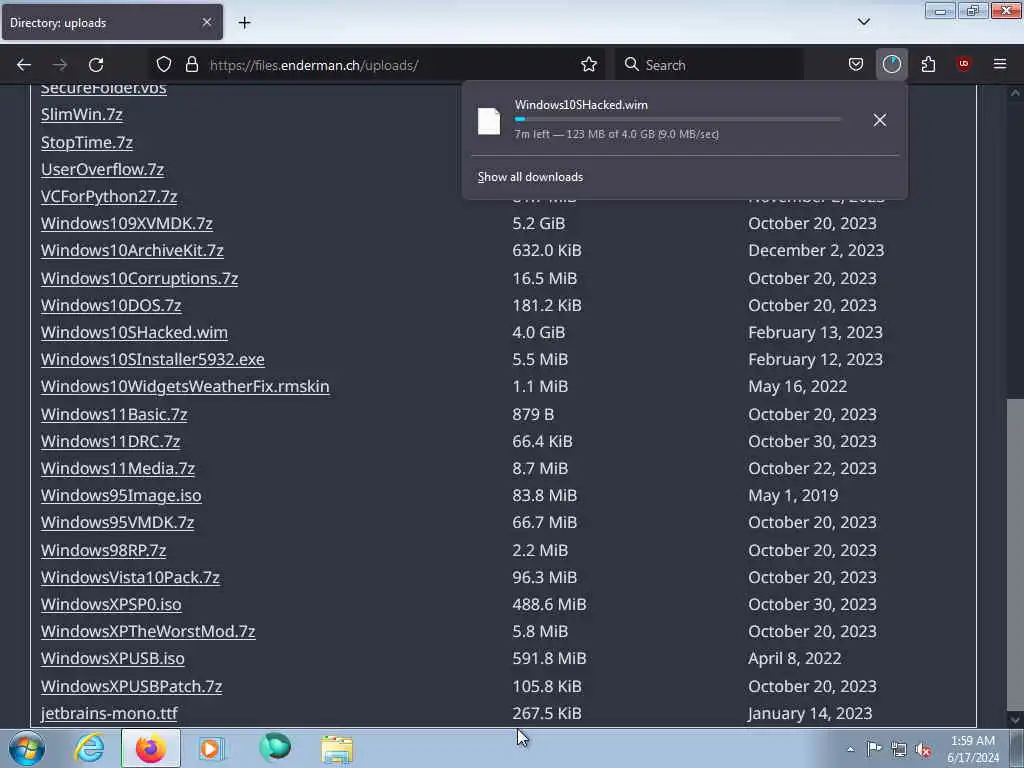Open the green globe taskbar application
This screenshot has height=768, width=1024.
pos(275,747)
